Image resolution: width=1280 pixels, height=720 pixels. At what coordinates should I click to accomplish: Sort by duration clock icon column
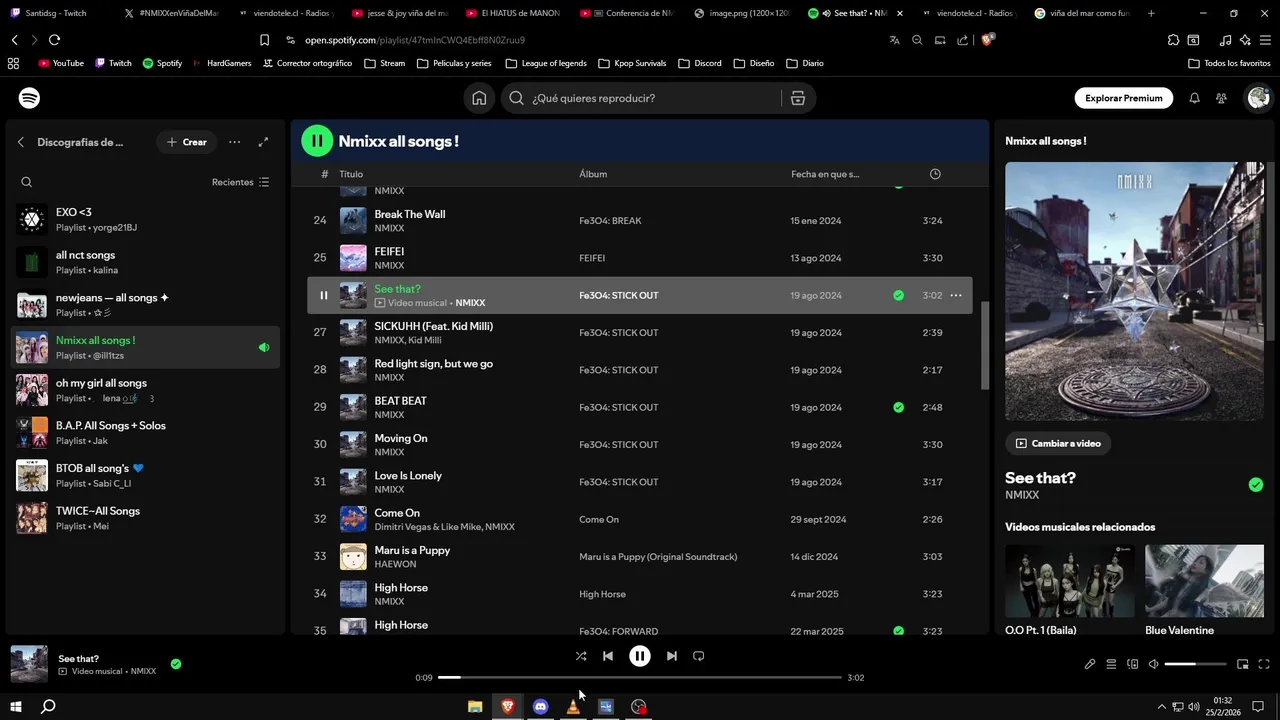tap(935, 174)
